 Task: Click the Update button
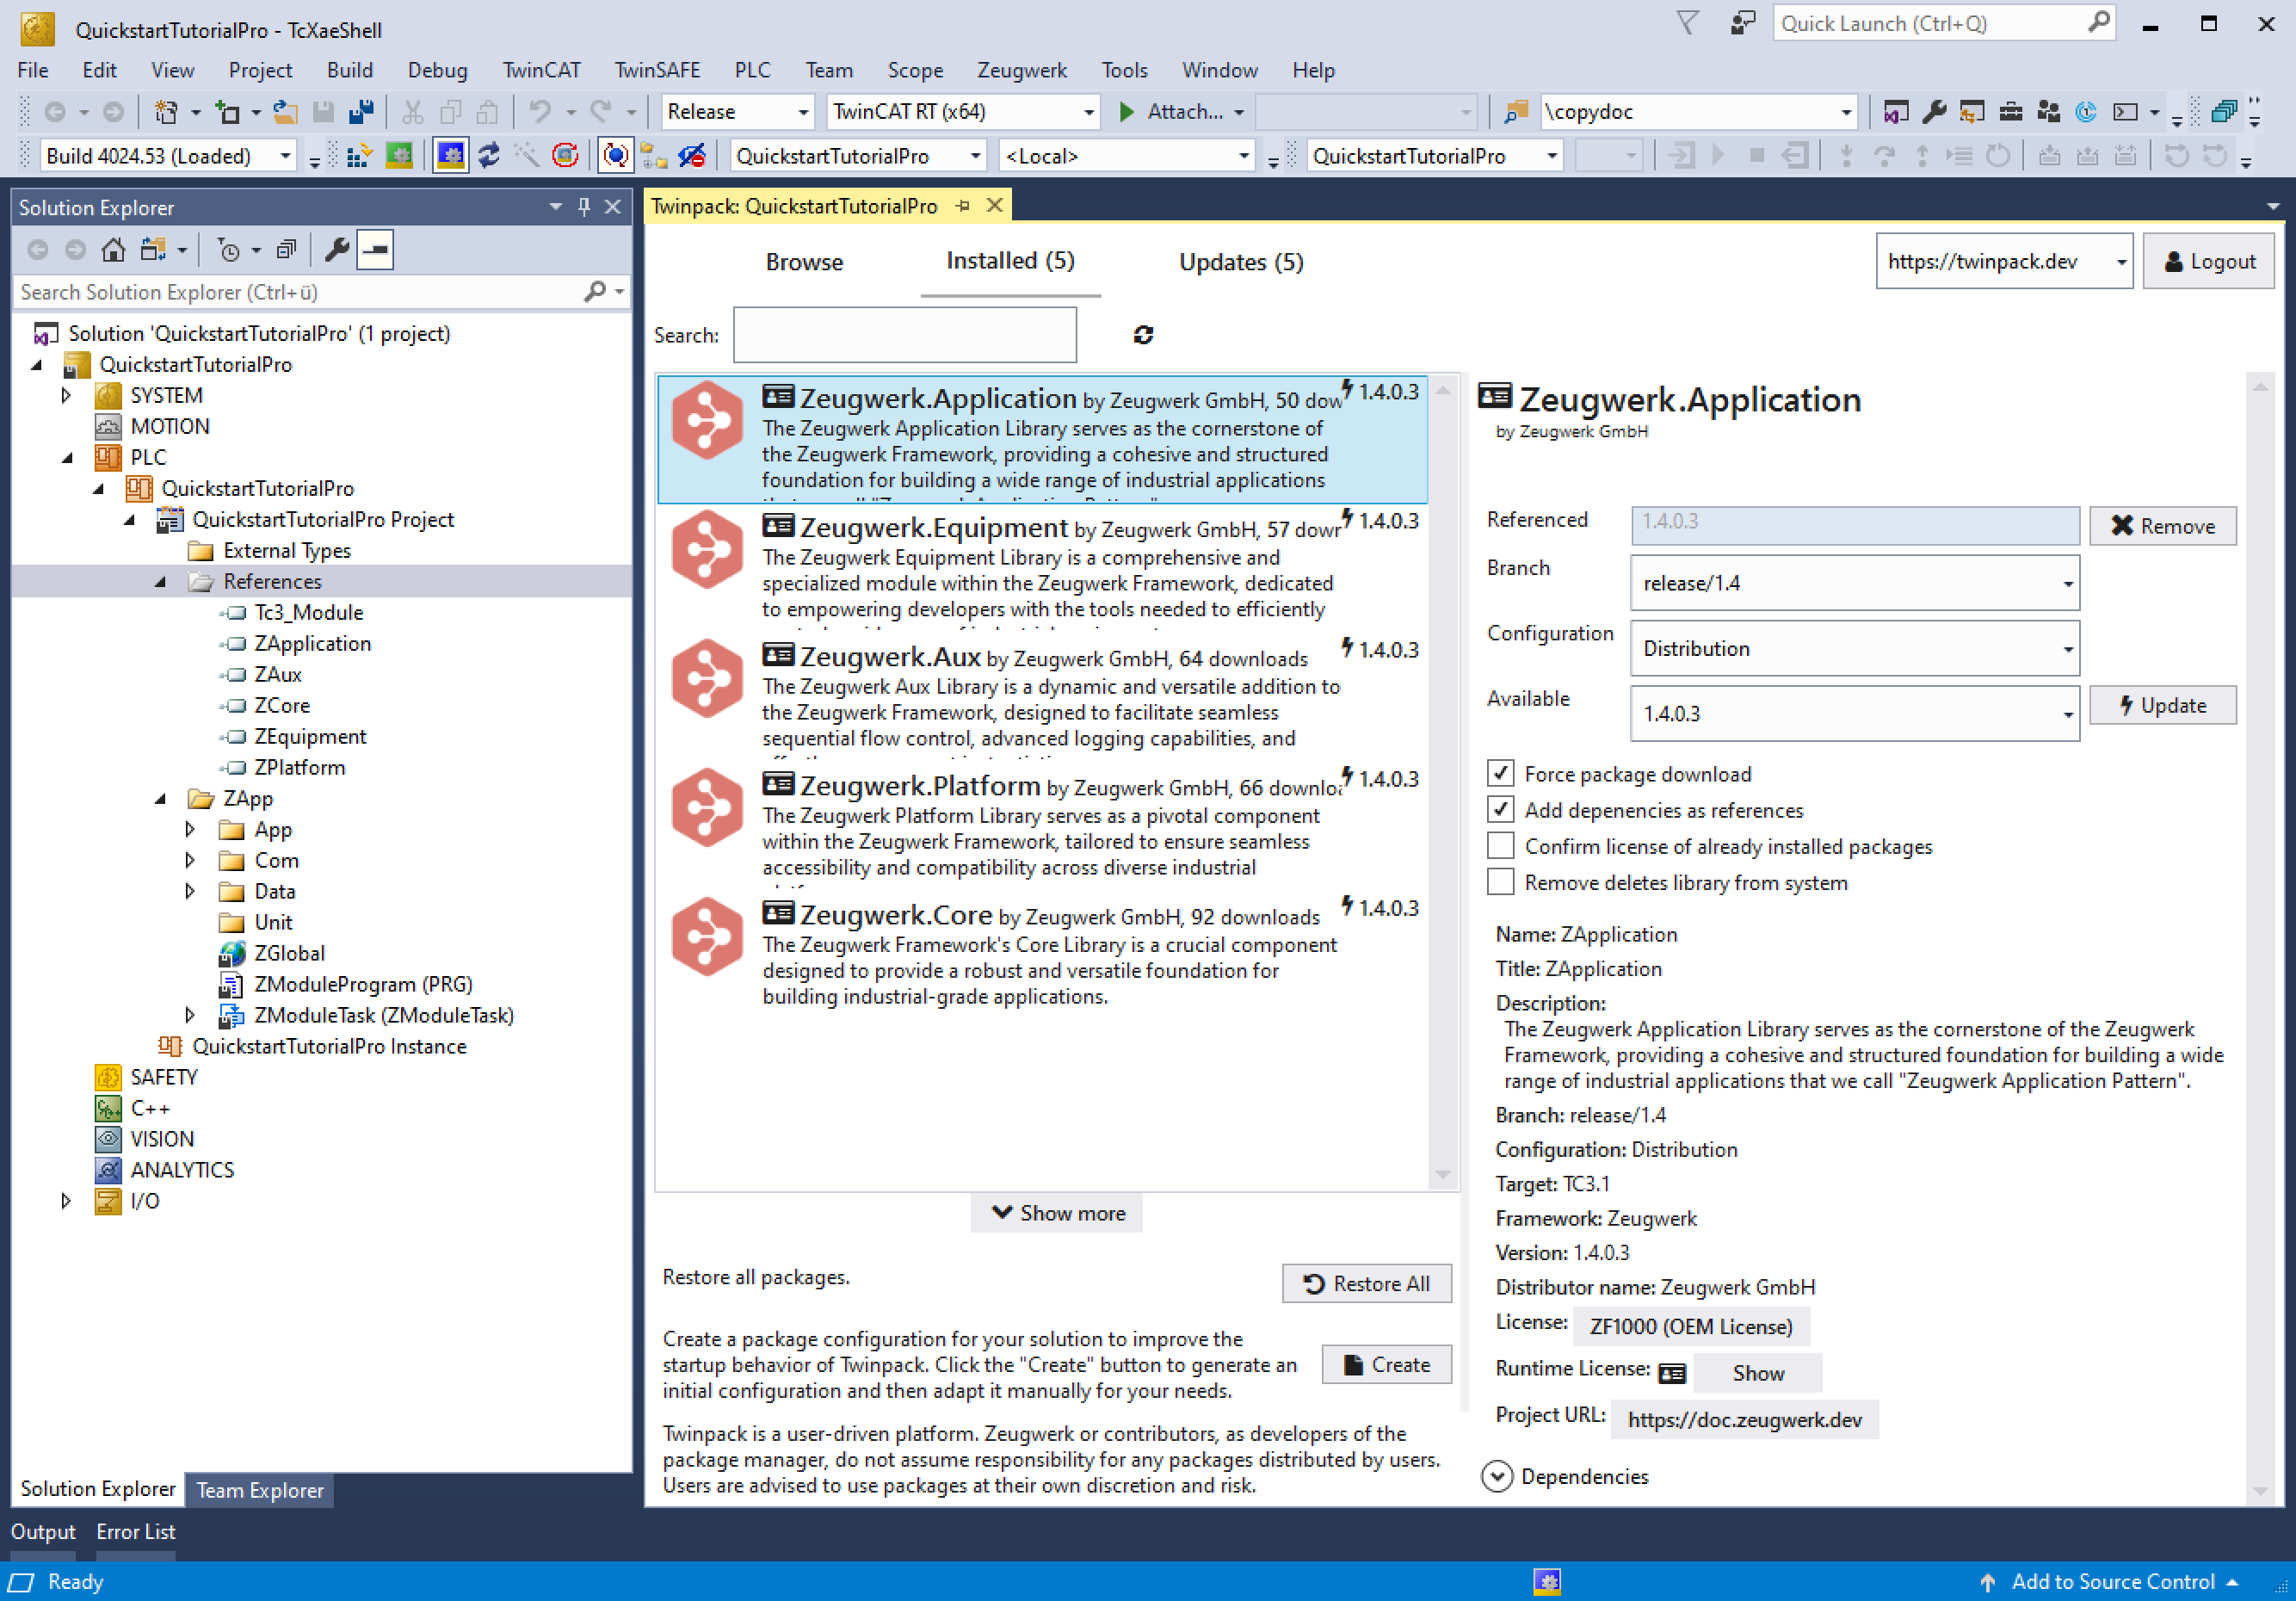(2162, 705)
